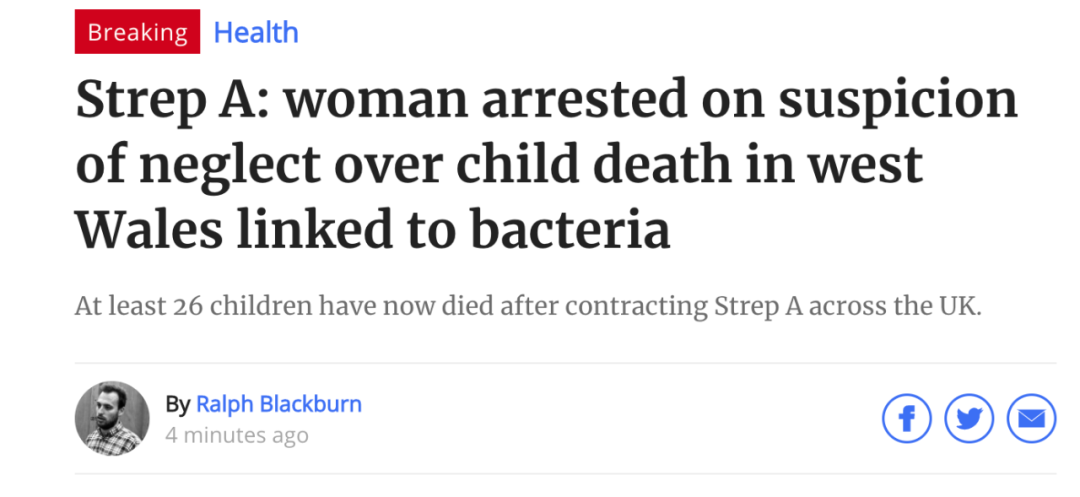Click the author's black-and-white profile photo
1080x497 pixels.
click(x=112, y=419)
